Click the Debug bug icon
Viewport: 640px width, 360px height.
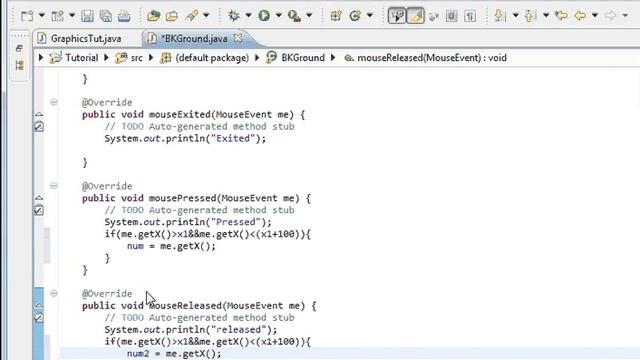(x=234, y=16)
